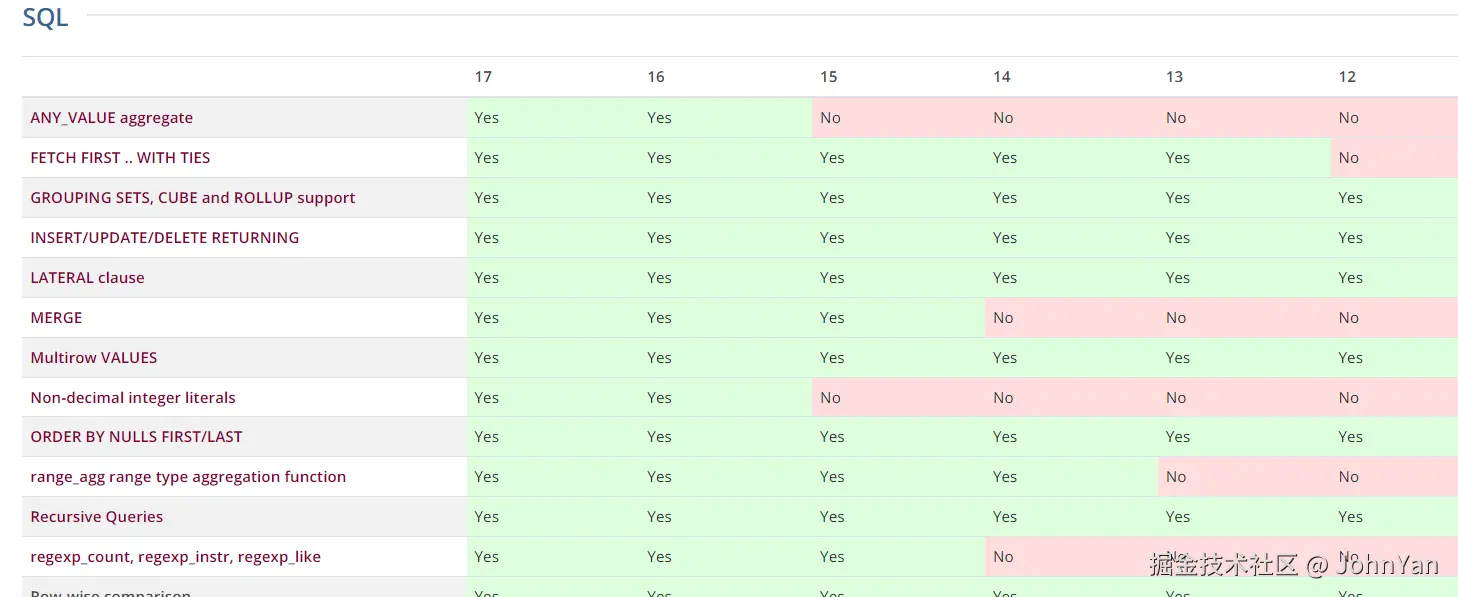Viewport: 1458px width, 597px height.
Task: Click the regexp_count, regexp_instr, regexp_like link
Action: tap(175, 557)
